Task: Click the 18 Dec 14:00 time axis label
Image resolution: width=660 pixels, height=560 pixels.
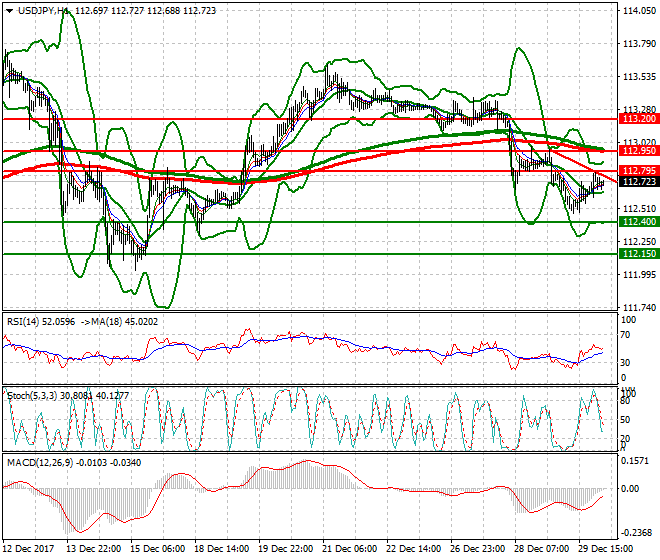Action: pyautogui.click(x=221, y=549)
